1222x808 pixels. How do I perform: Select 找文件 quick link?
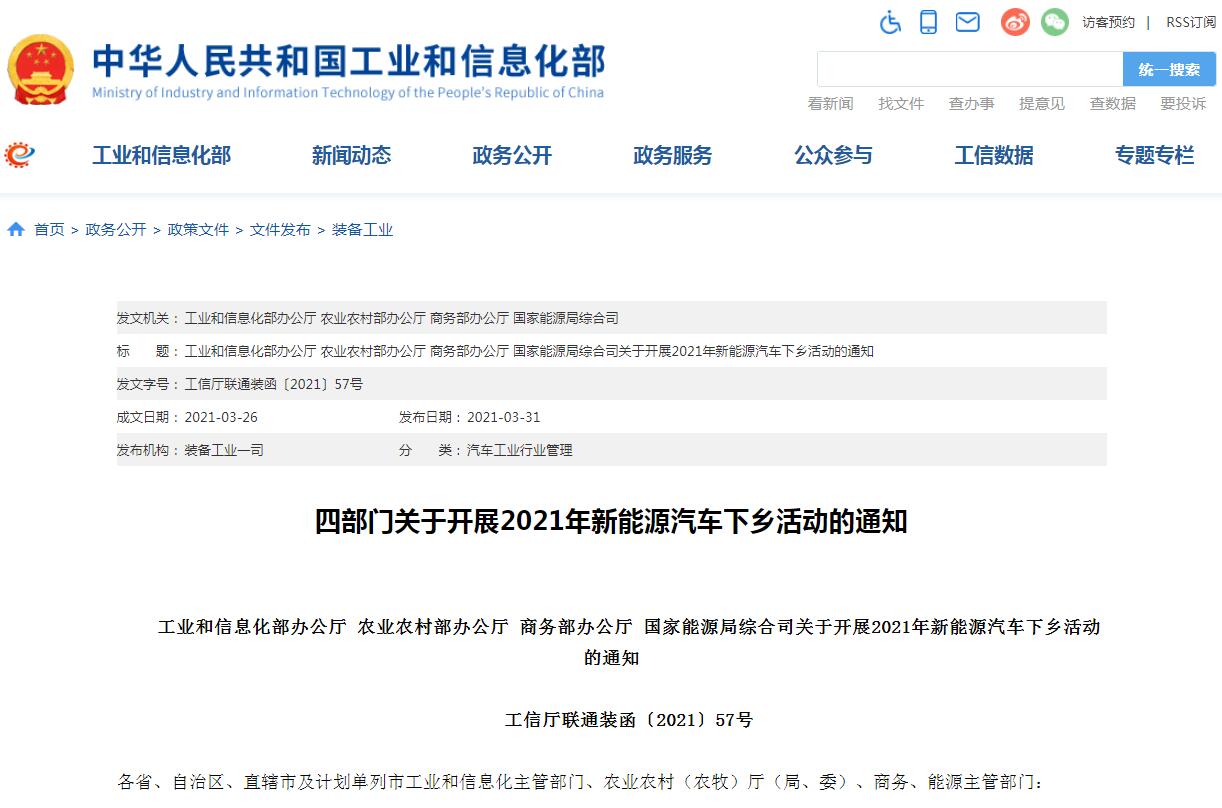[x=901, y=103]
